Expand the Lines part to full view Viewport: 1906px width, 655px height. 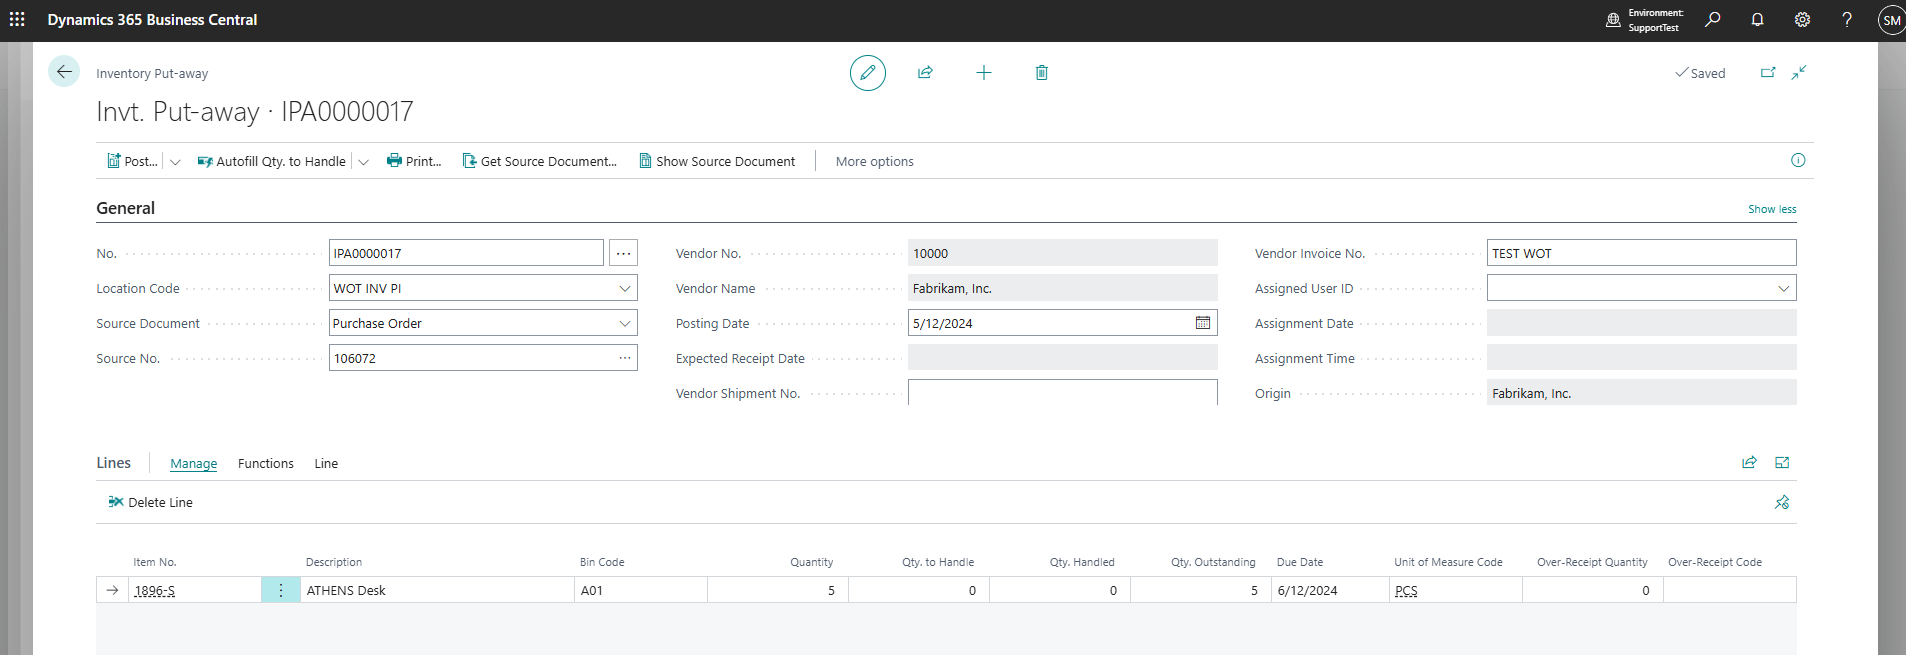coord(1782,462)
